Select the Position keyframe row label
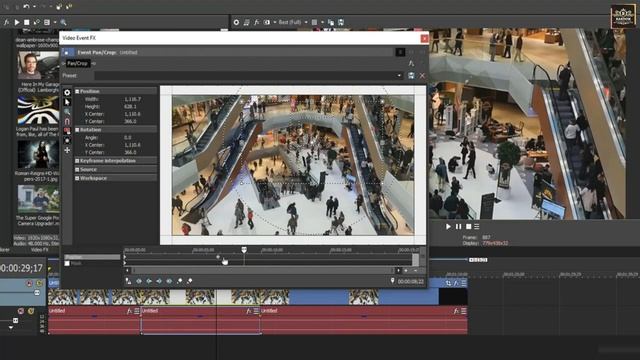The image size is (640, 360). pyautogui.click(x=92, y=257)
